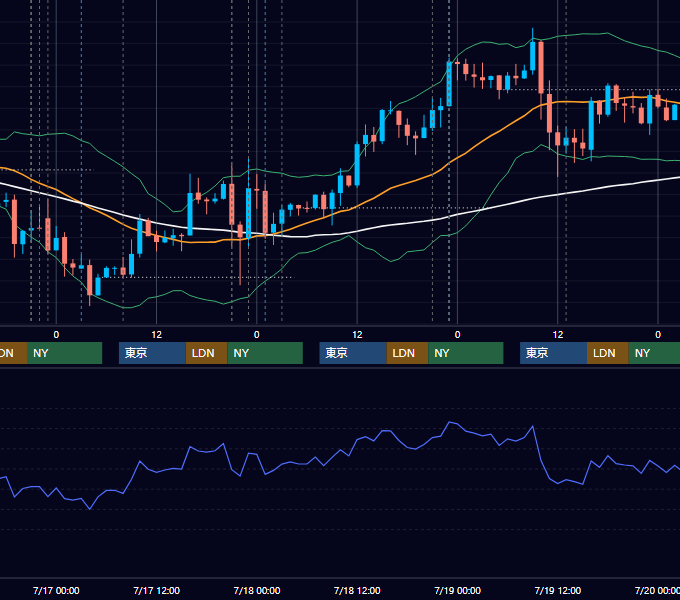
Task: Click the hour tick 12 above 7/18 12:00
Action: pyautogui.click(x=357, y=335)
